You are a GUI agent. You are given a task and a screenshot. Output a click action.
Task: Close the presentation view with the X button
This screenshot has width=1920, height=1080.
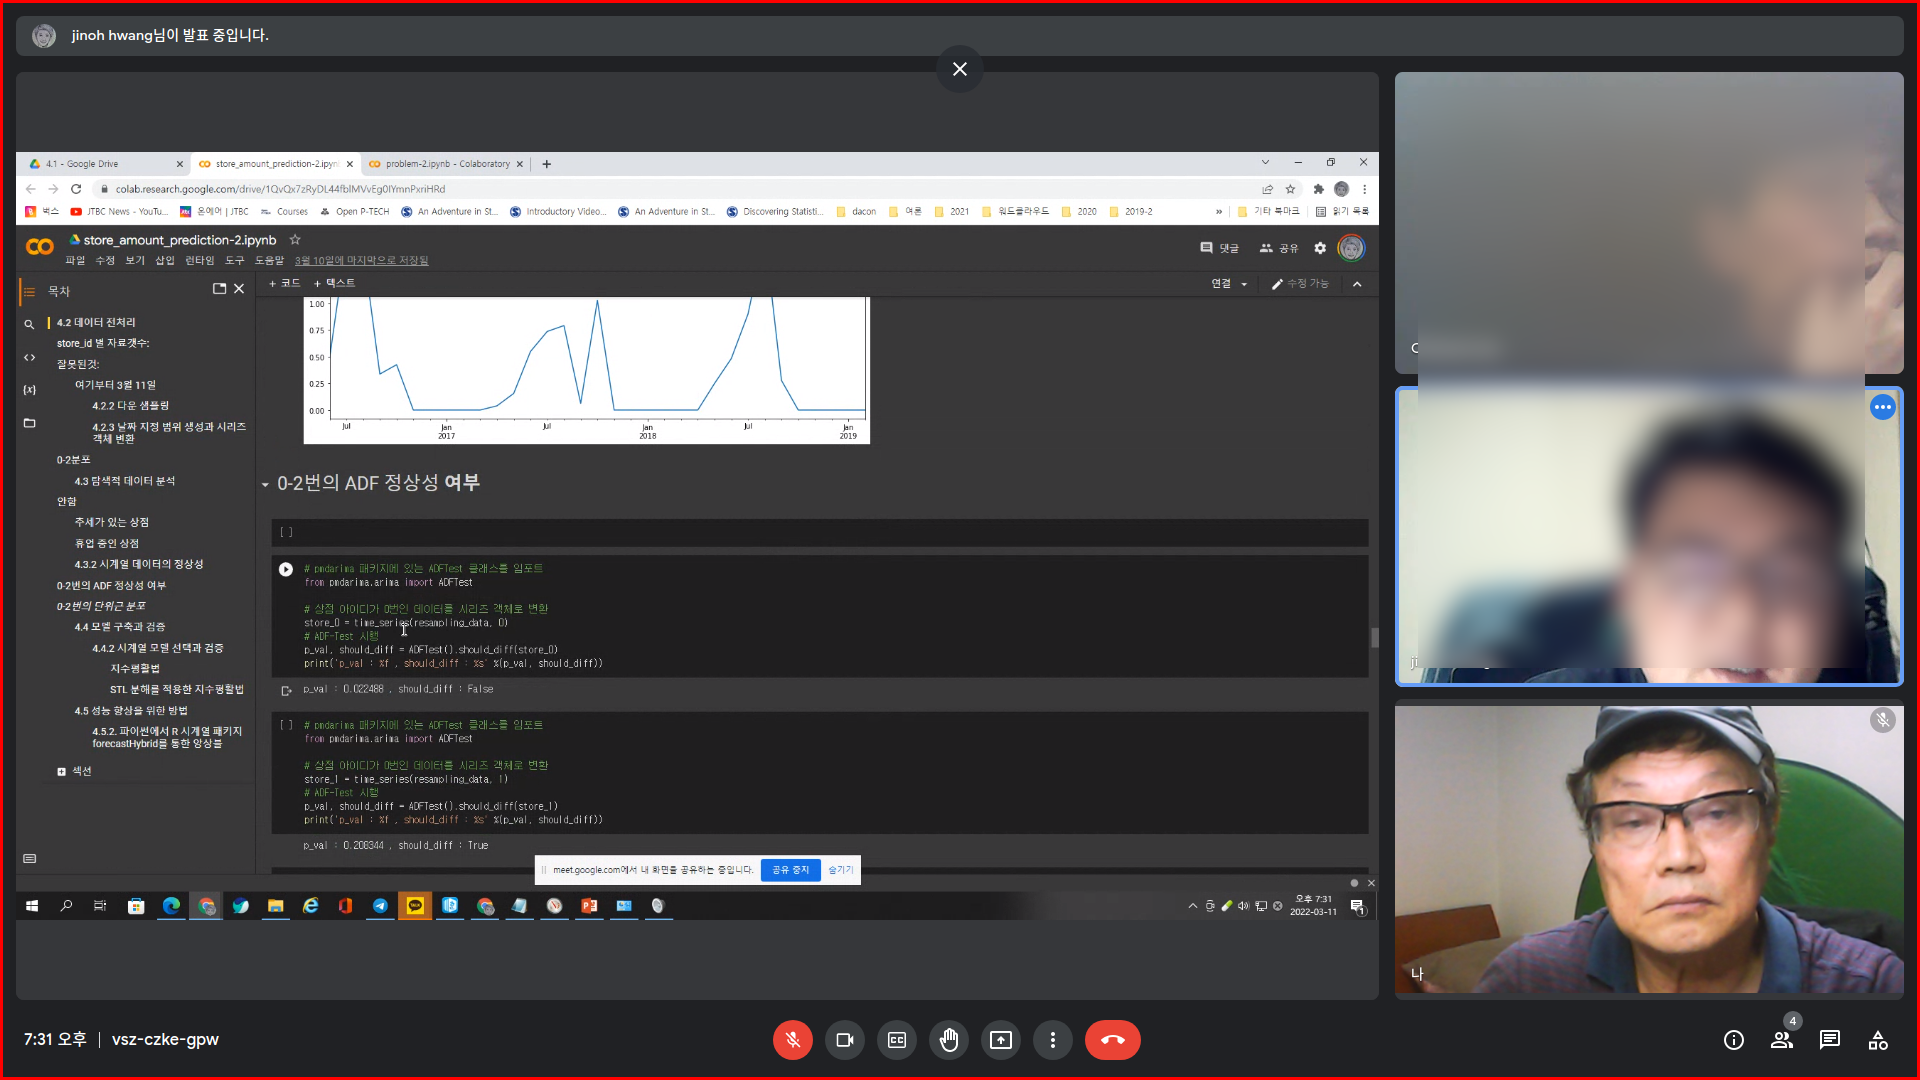959,69
